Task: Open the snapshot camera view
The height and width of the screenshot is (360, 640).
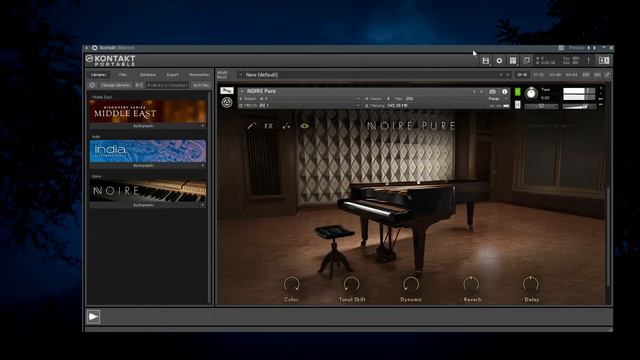Action: [x=493, y=91]
